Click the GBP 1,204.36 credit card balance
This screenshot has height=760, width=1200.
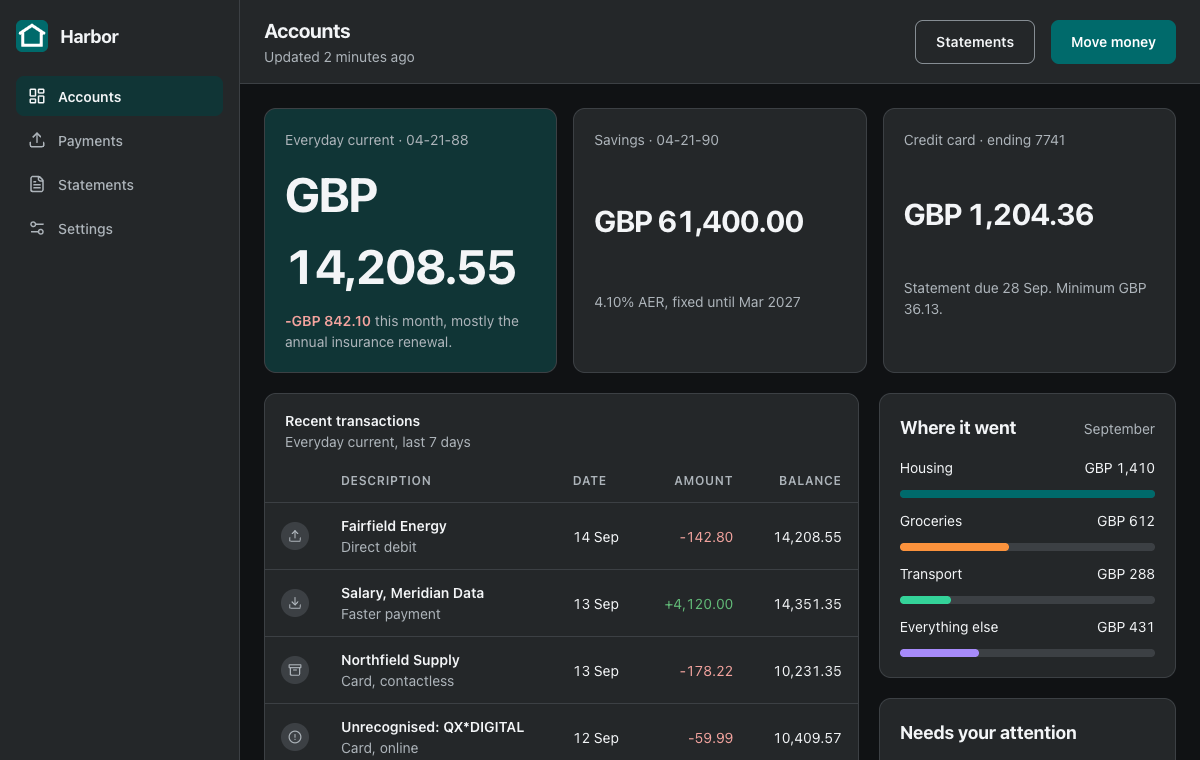click(x=999, y=214)
